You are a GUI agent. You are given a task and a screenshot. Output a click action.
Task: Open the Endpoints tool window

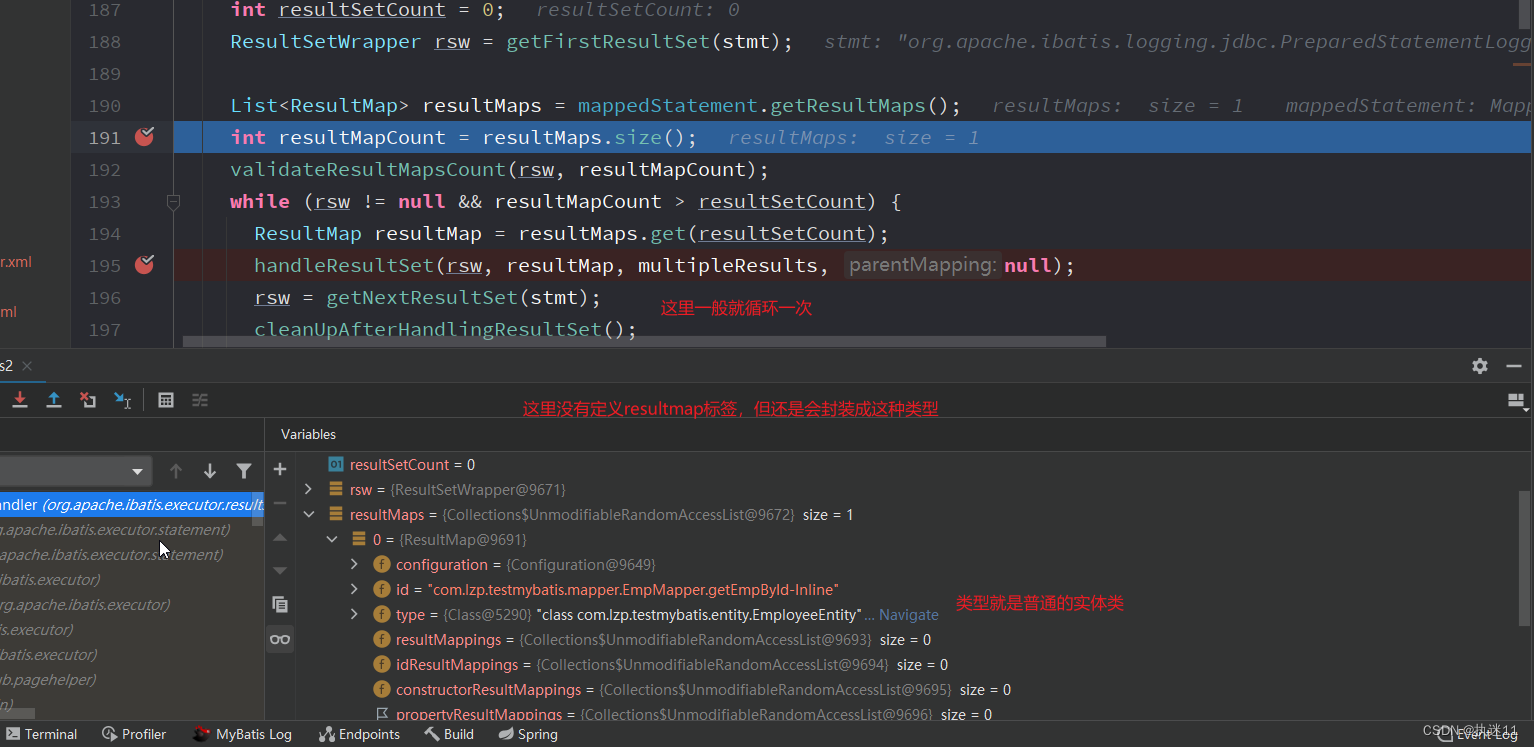(x=359, y=734)
